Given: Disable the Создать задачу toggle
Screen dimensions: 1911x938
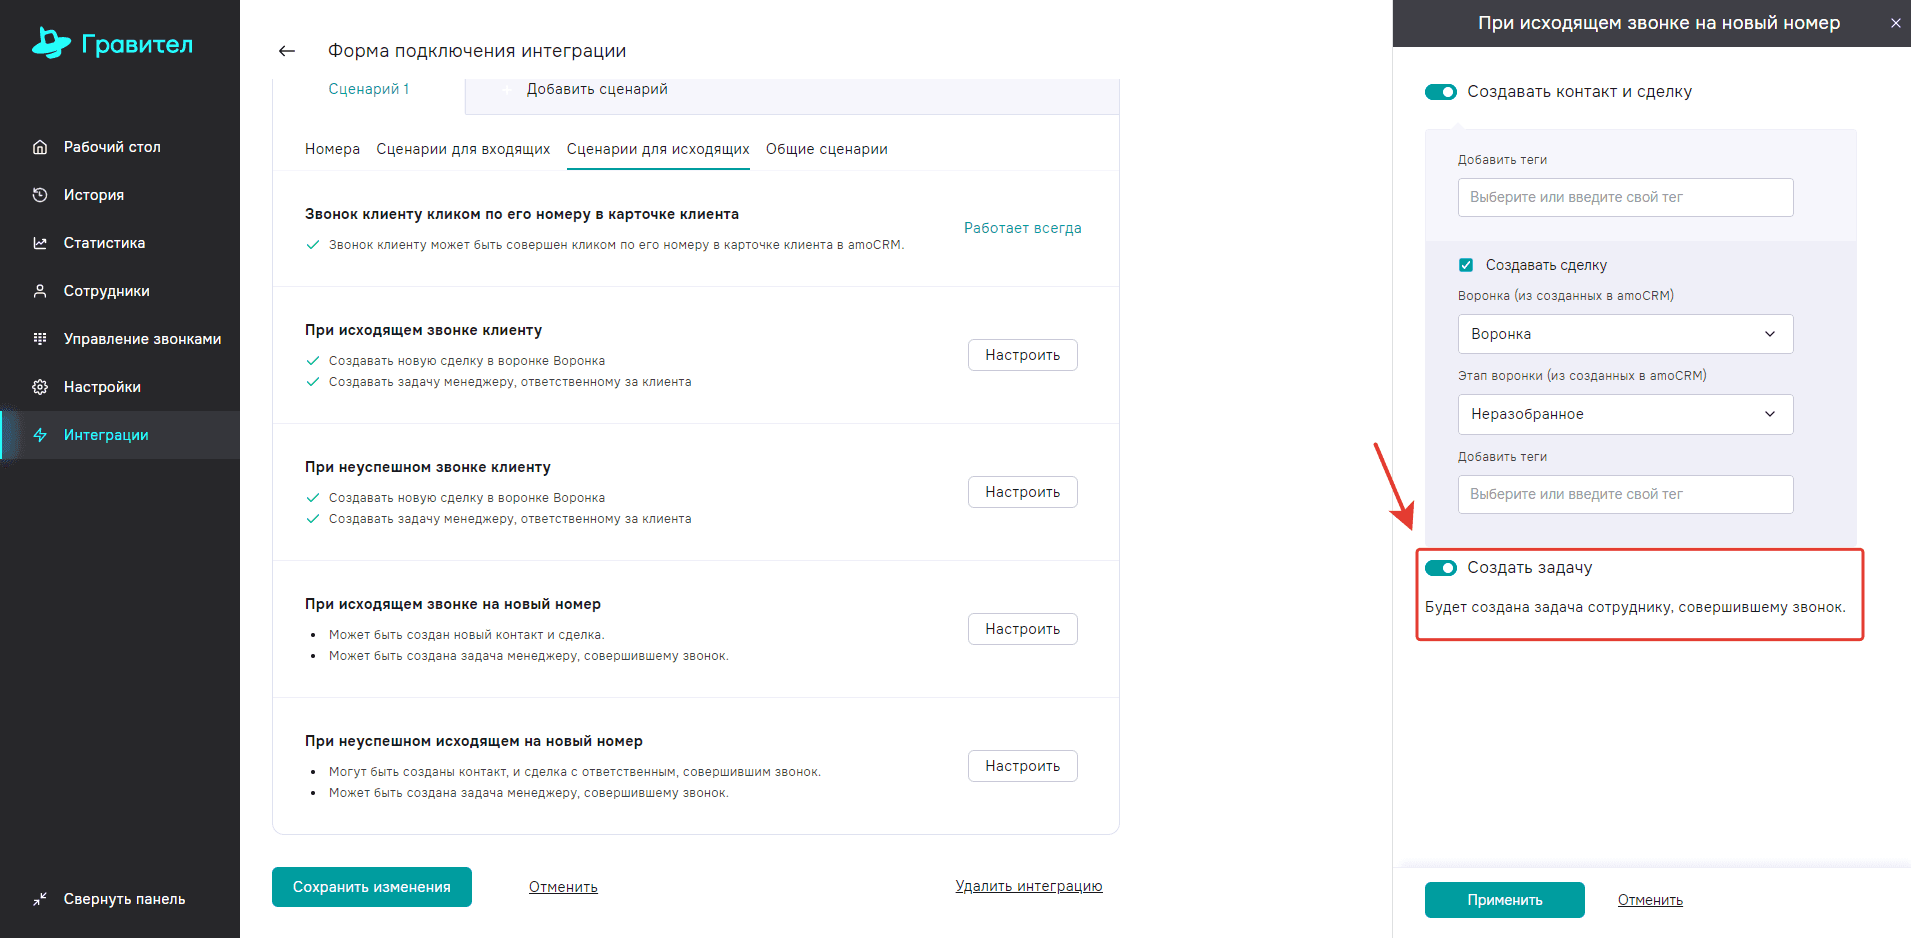Looking at the screenshot, I should [1441, 568].
